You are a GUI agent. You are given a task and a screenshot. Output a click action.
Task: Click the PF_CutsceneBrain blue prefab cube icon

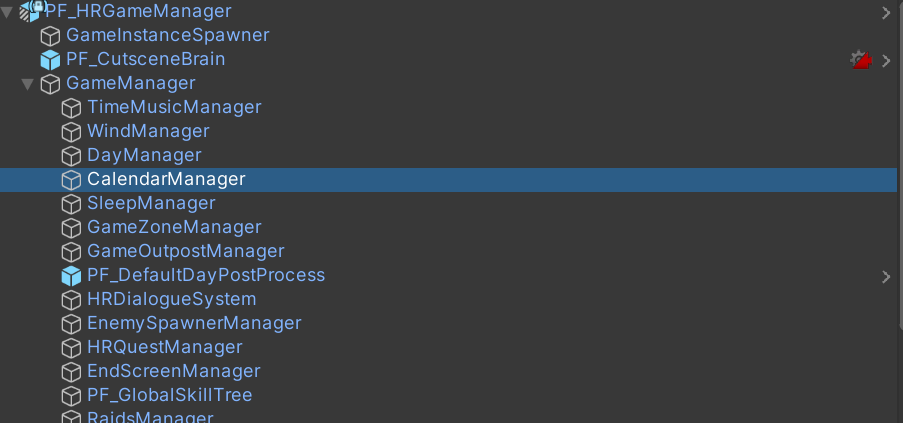50,60
